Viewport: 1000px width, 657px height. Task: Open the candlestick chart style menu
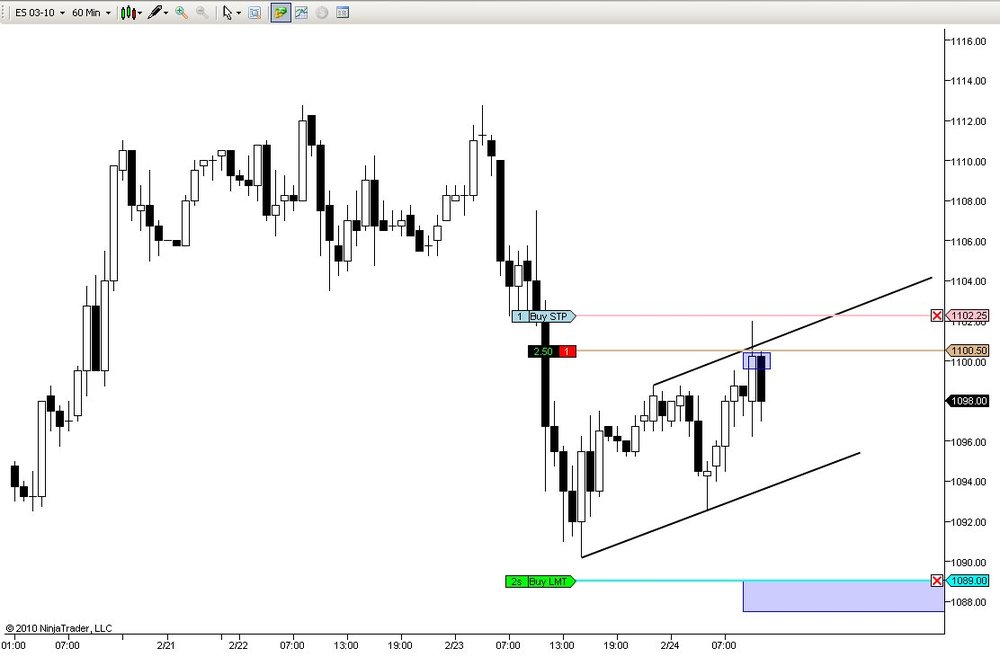pos(131,12)
